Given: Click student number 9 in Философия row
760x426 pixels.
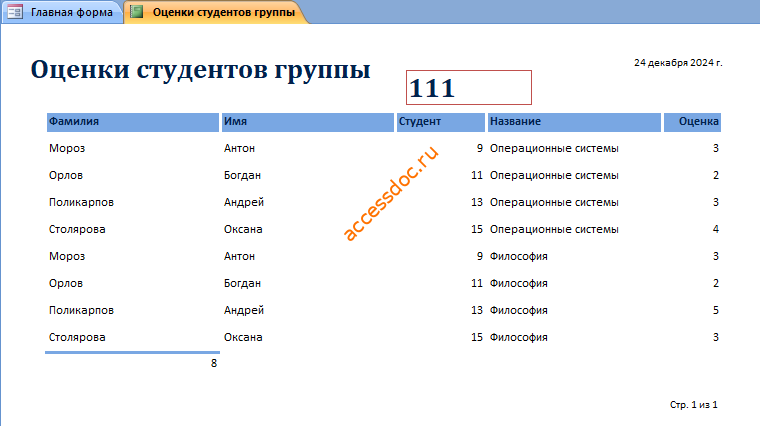Looking at the screenshot, I should pos(480,256).
